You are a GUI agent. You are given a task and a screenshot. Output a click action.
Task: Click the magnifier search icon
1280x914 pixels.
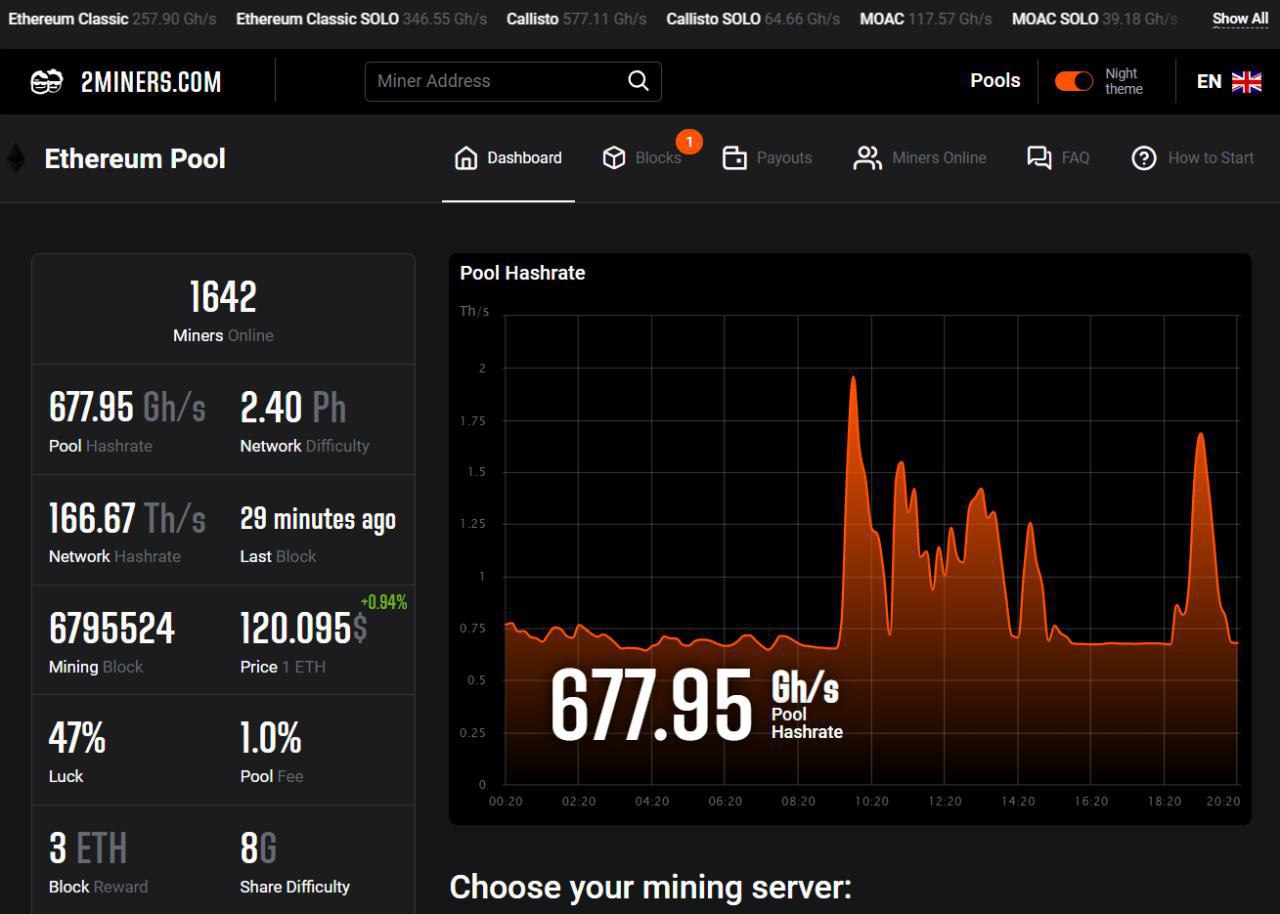(638, 81)
